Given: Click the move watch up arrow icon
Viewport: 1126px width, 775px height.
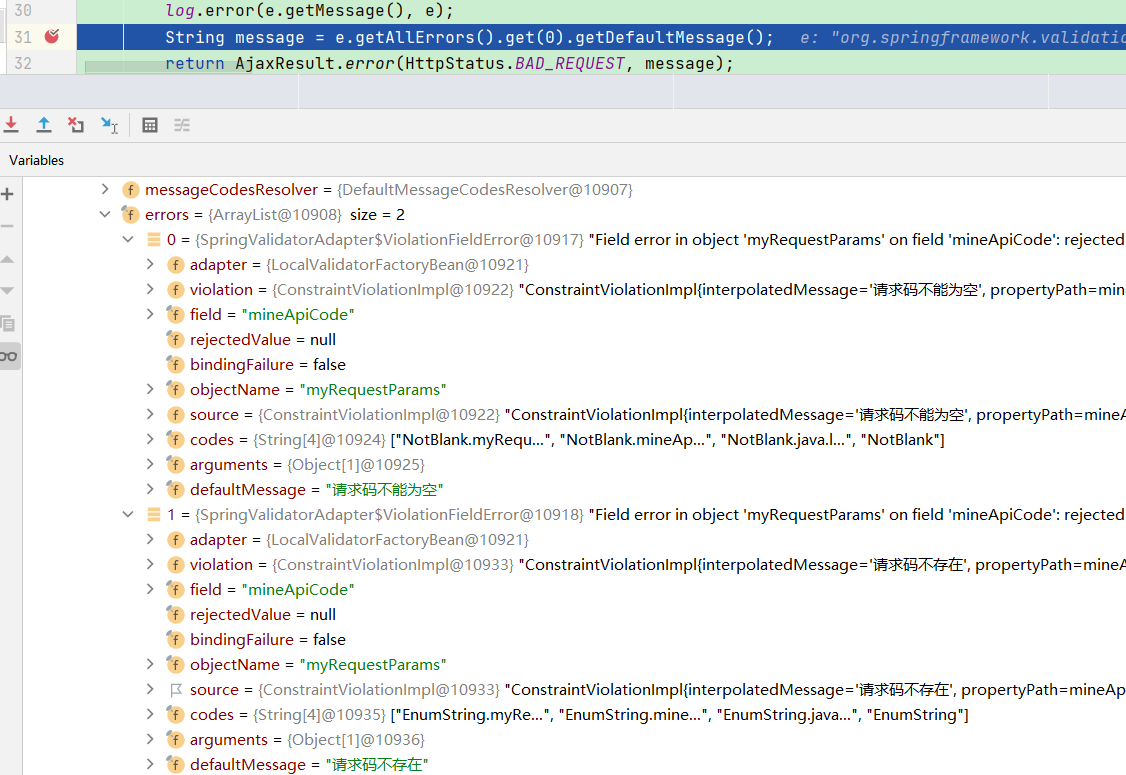Looking at the screenshot, I should pyautogui.click(x=7, y=259).
